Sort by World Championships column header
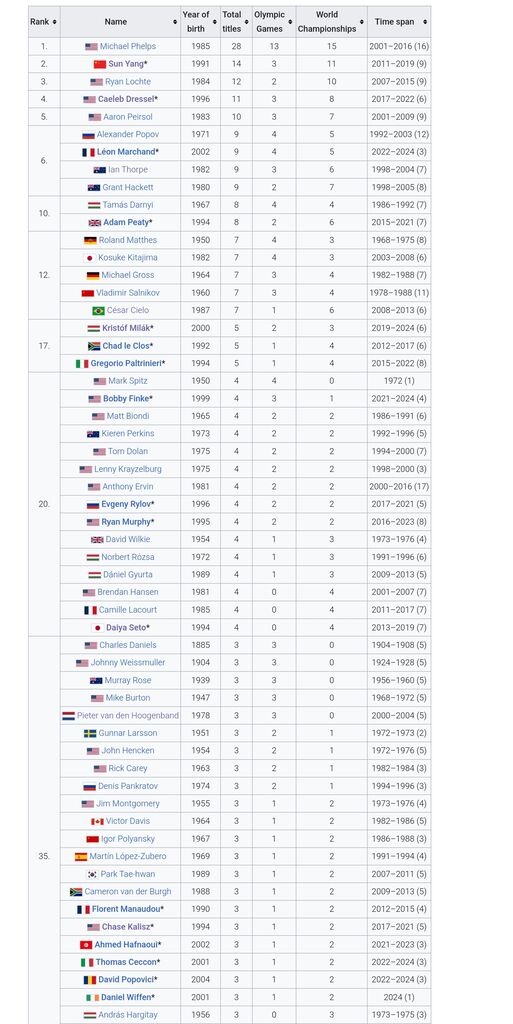The image size is (513, 1024). (331, 22)
